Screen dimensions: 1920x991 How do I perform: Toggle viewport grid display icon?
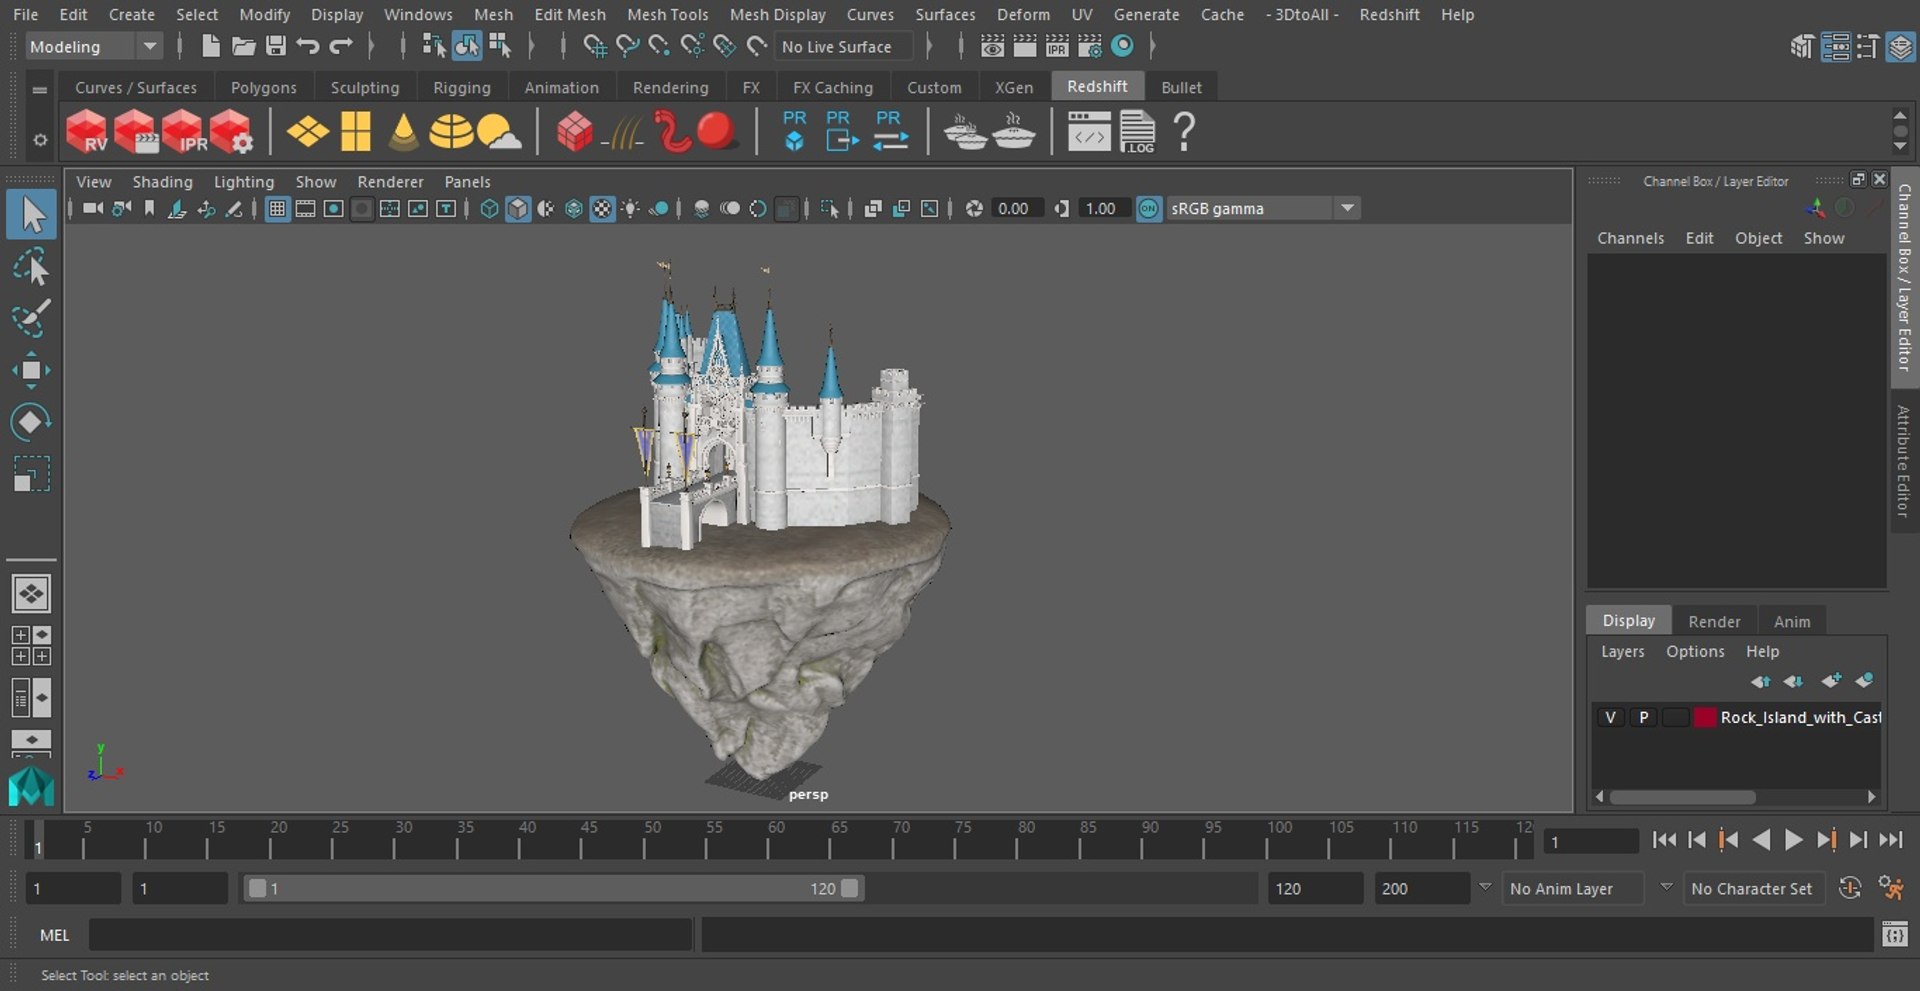tap(277, 208)
